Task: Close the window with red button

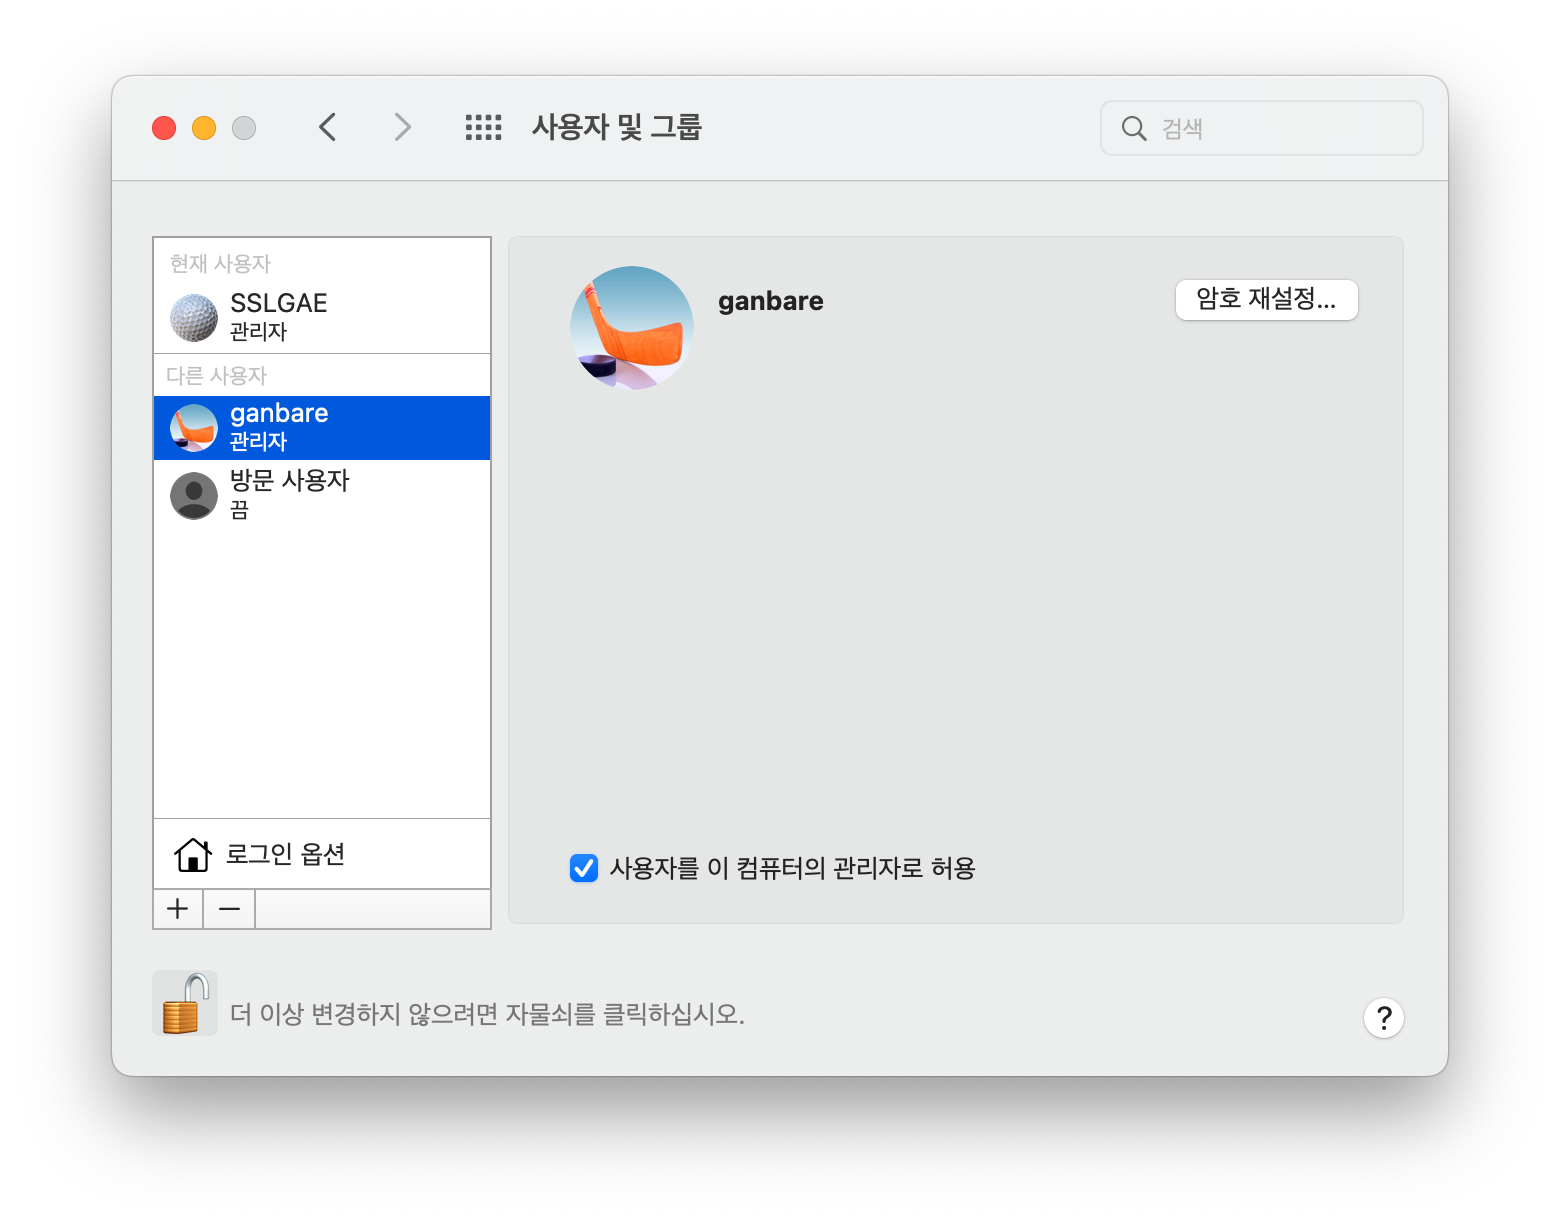Action: point(164,128)
